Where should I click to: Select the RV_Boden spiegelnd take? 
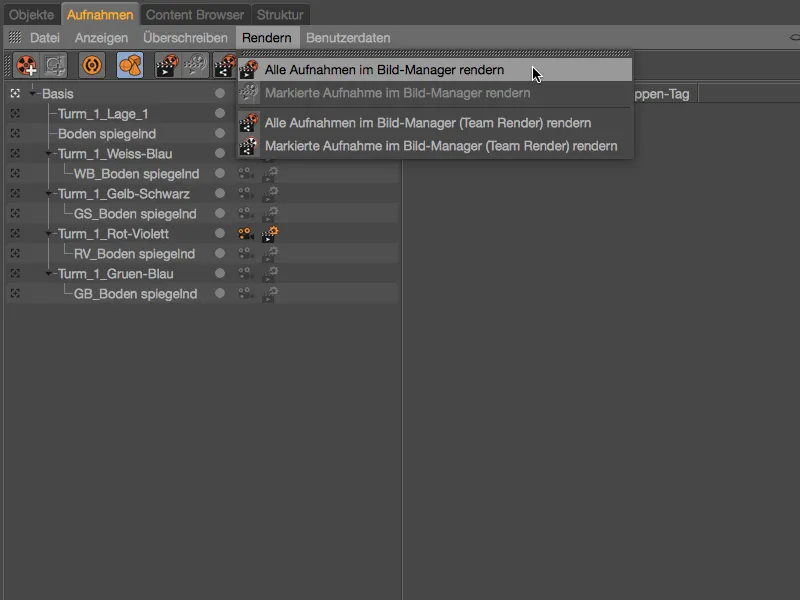click(135, 254)
